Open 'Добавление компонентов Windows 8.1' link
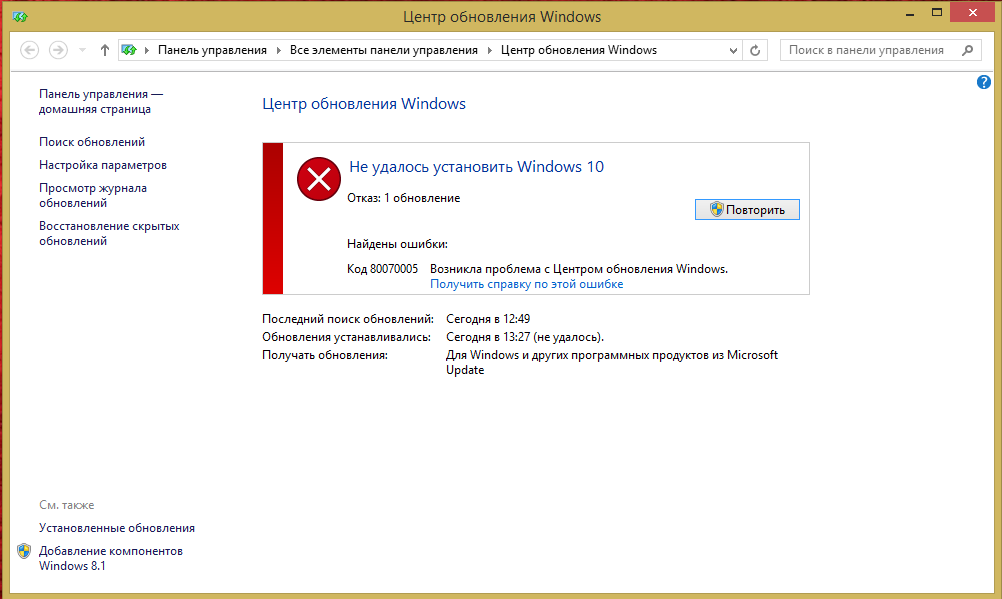 coord(111,558)
